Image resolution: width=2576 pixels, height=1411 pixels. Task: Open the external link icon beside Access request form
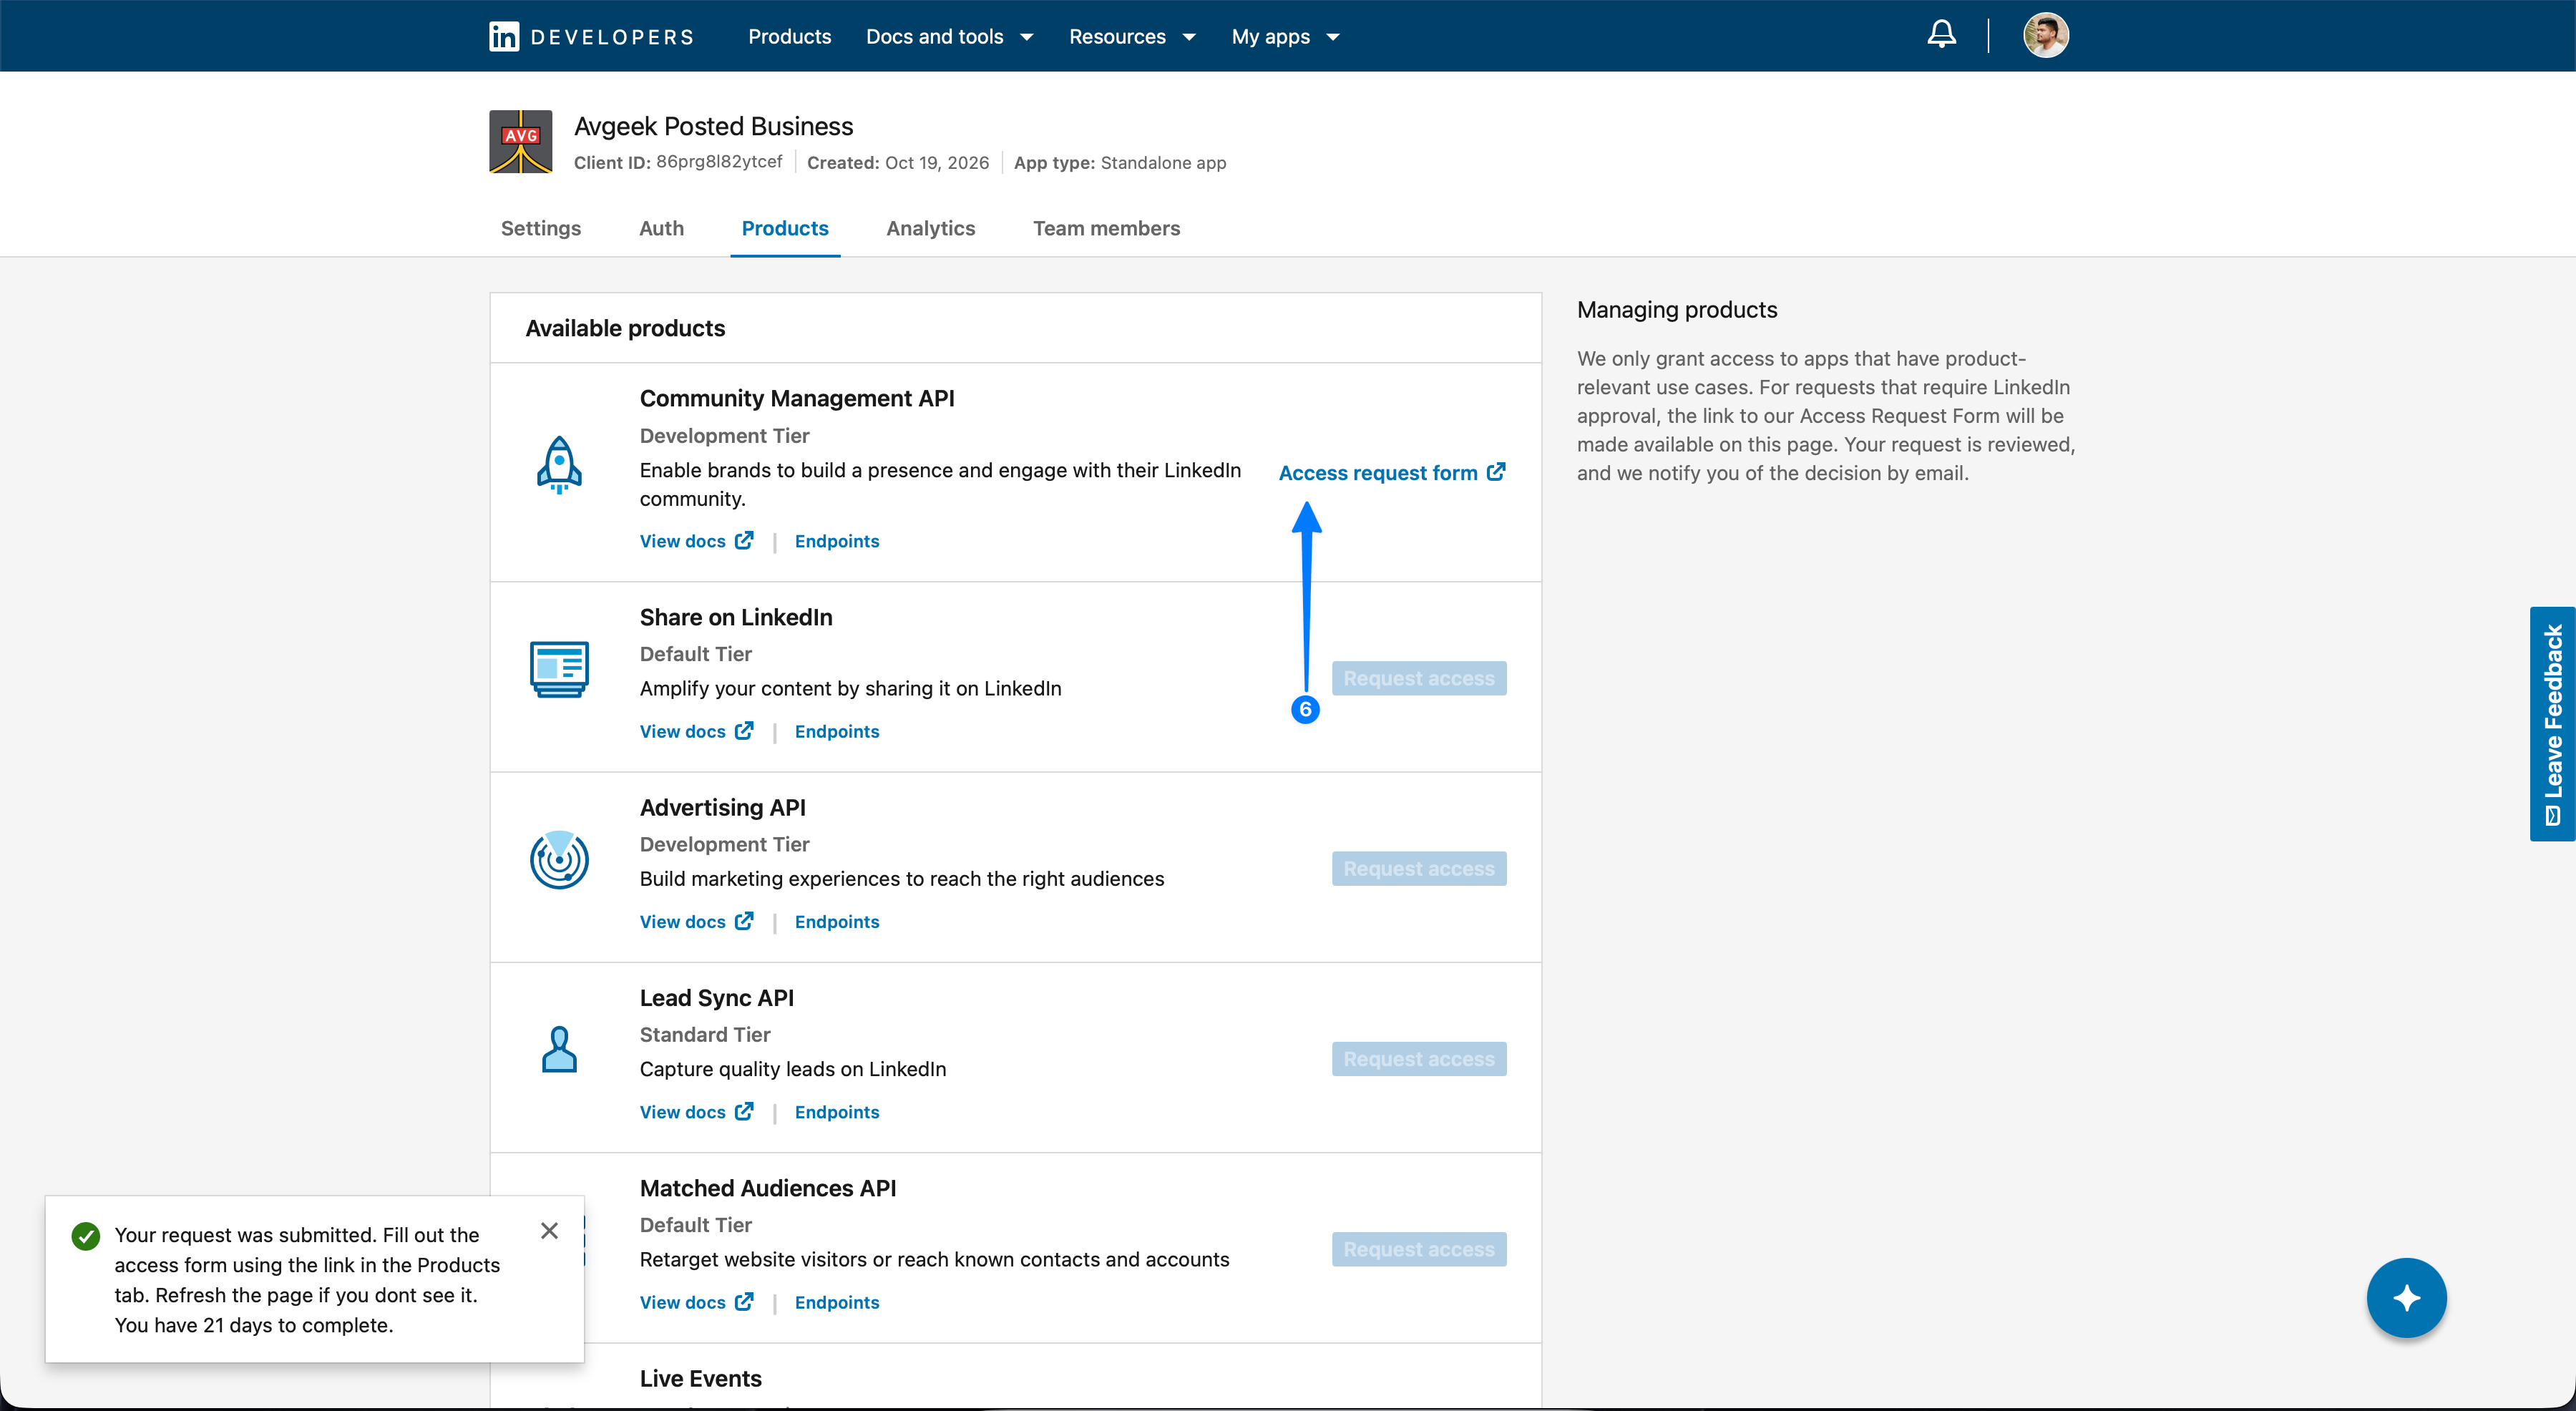point(1496,472)
